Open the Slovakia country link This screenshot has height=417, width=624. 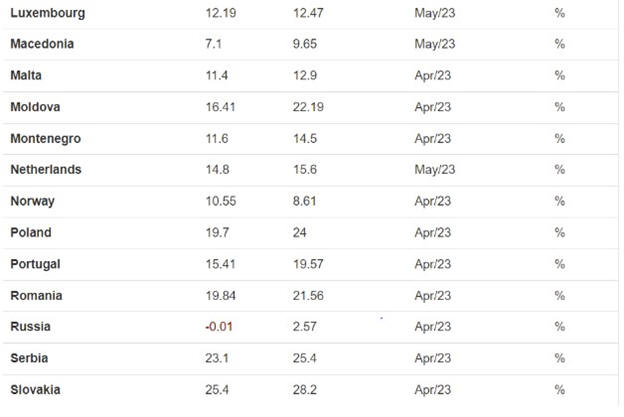coord(36,389)
